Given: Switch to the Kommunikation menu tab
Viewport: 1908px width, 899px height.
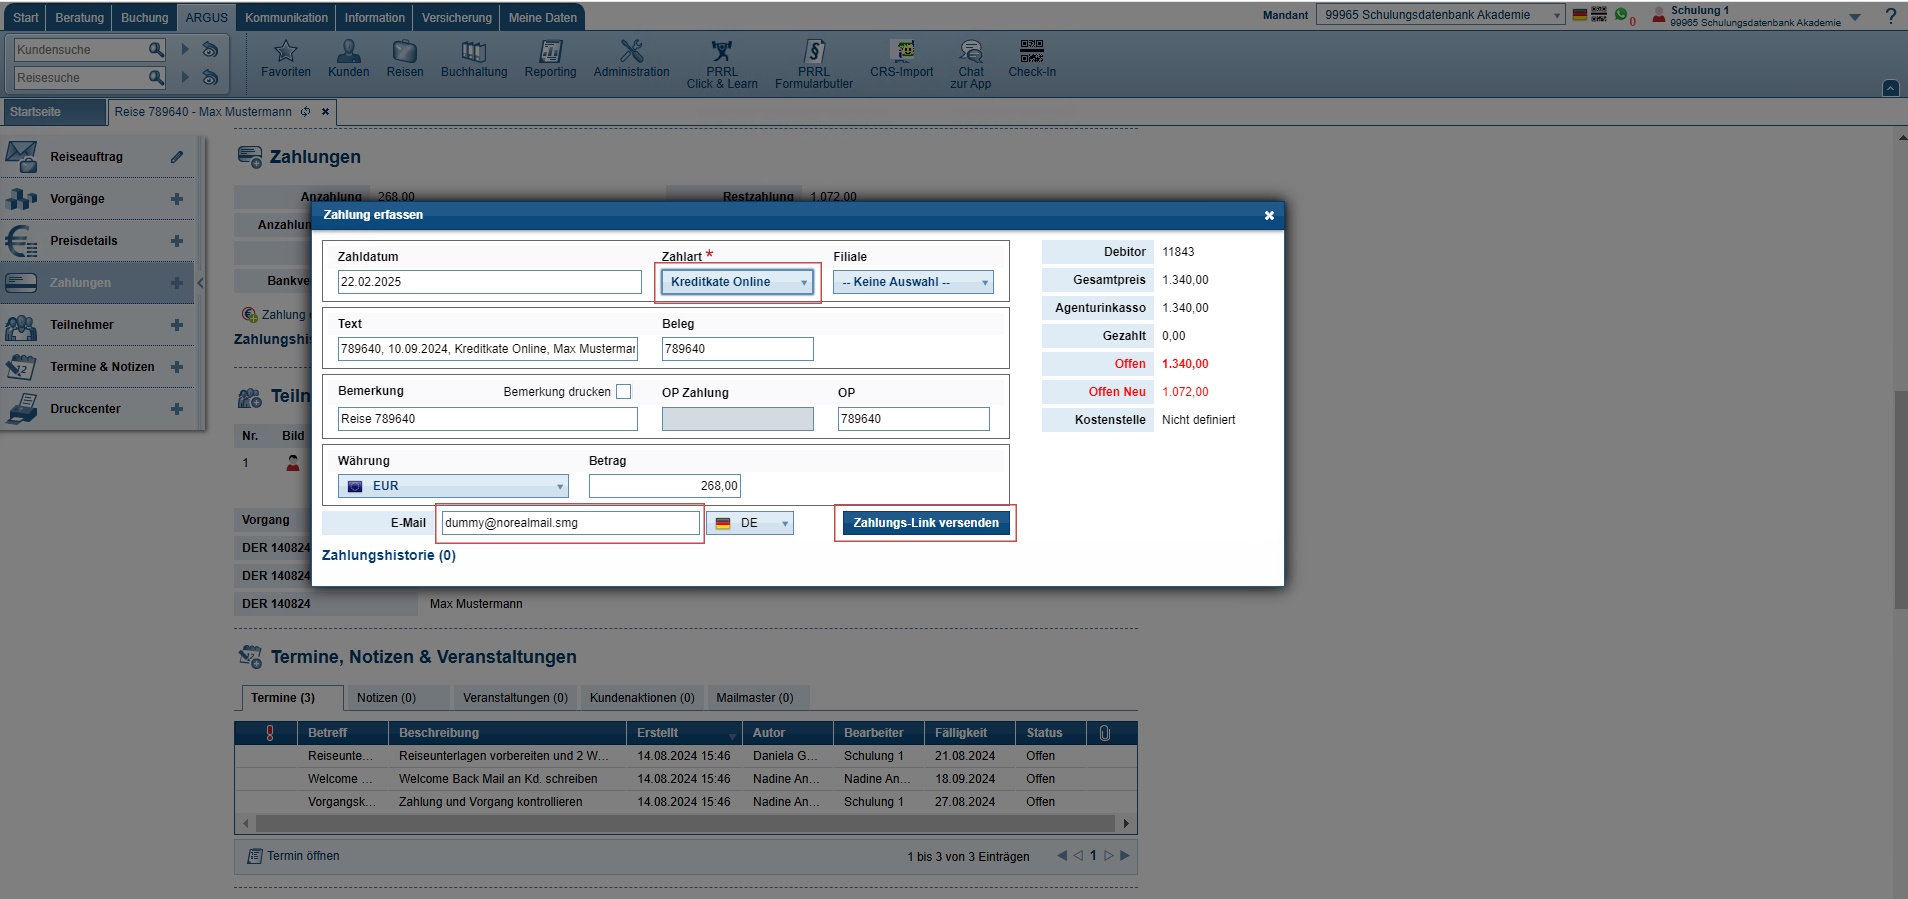Looking at the screenshot, I should point(286,17).
